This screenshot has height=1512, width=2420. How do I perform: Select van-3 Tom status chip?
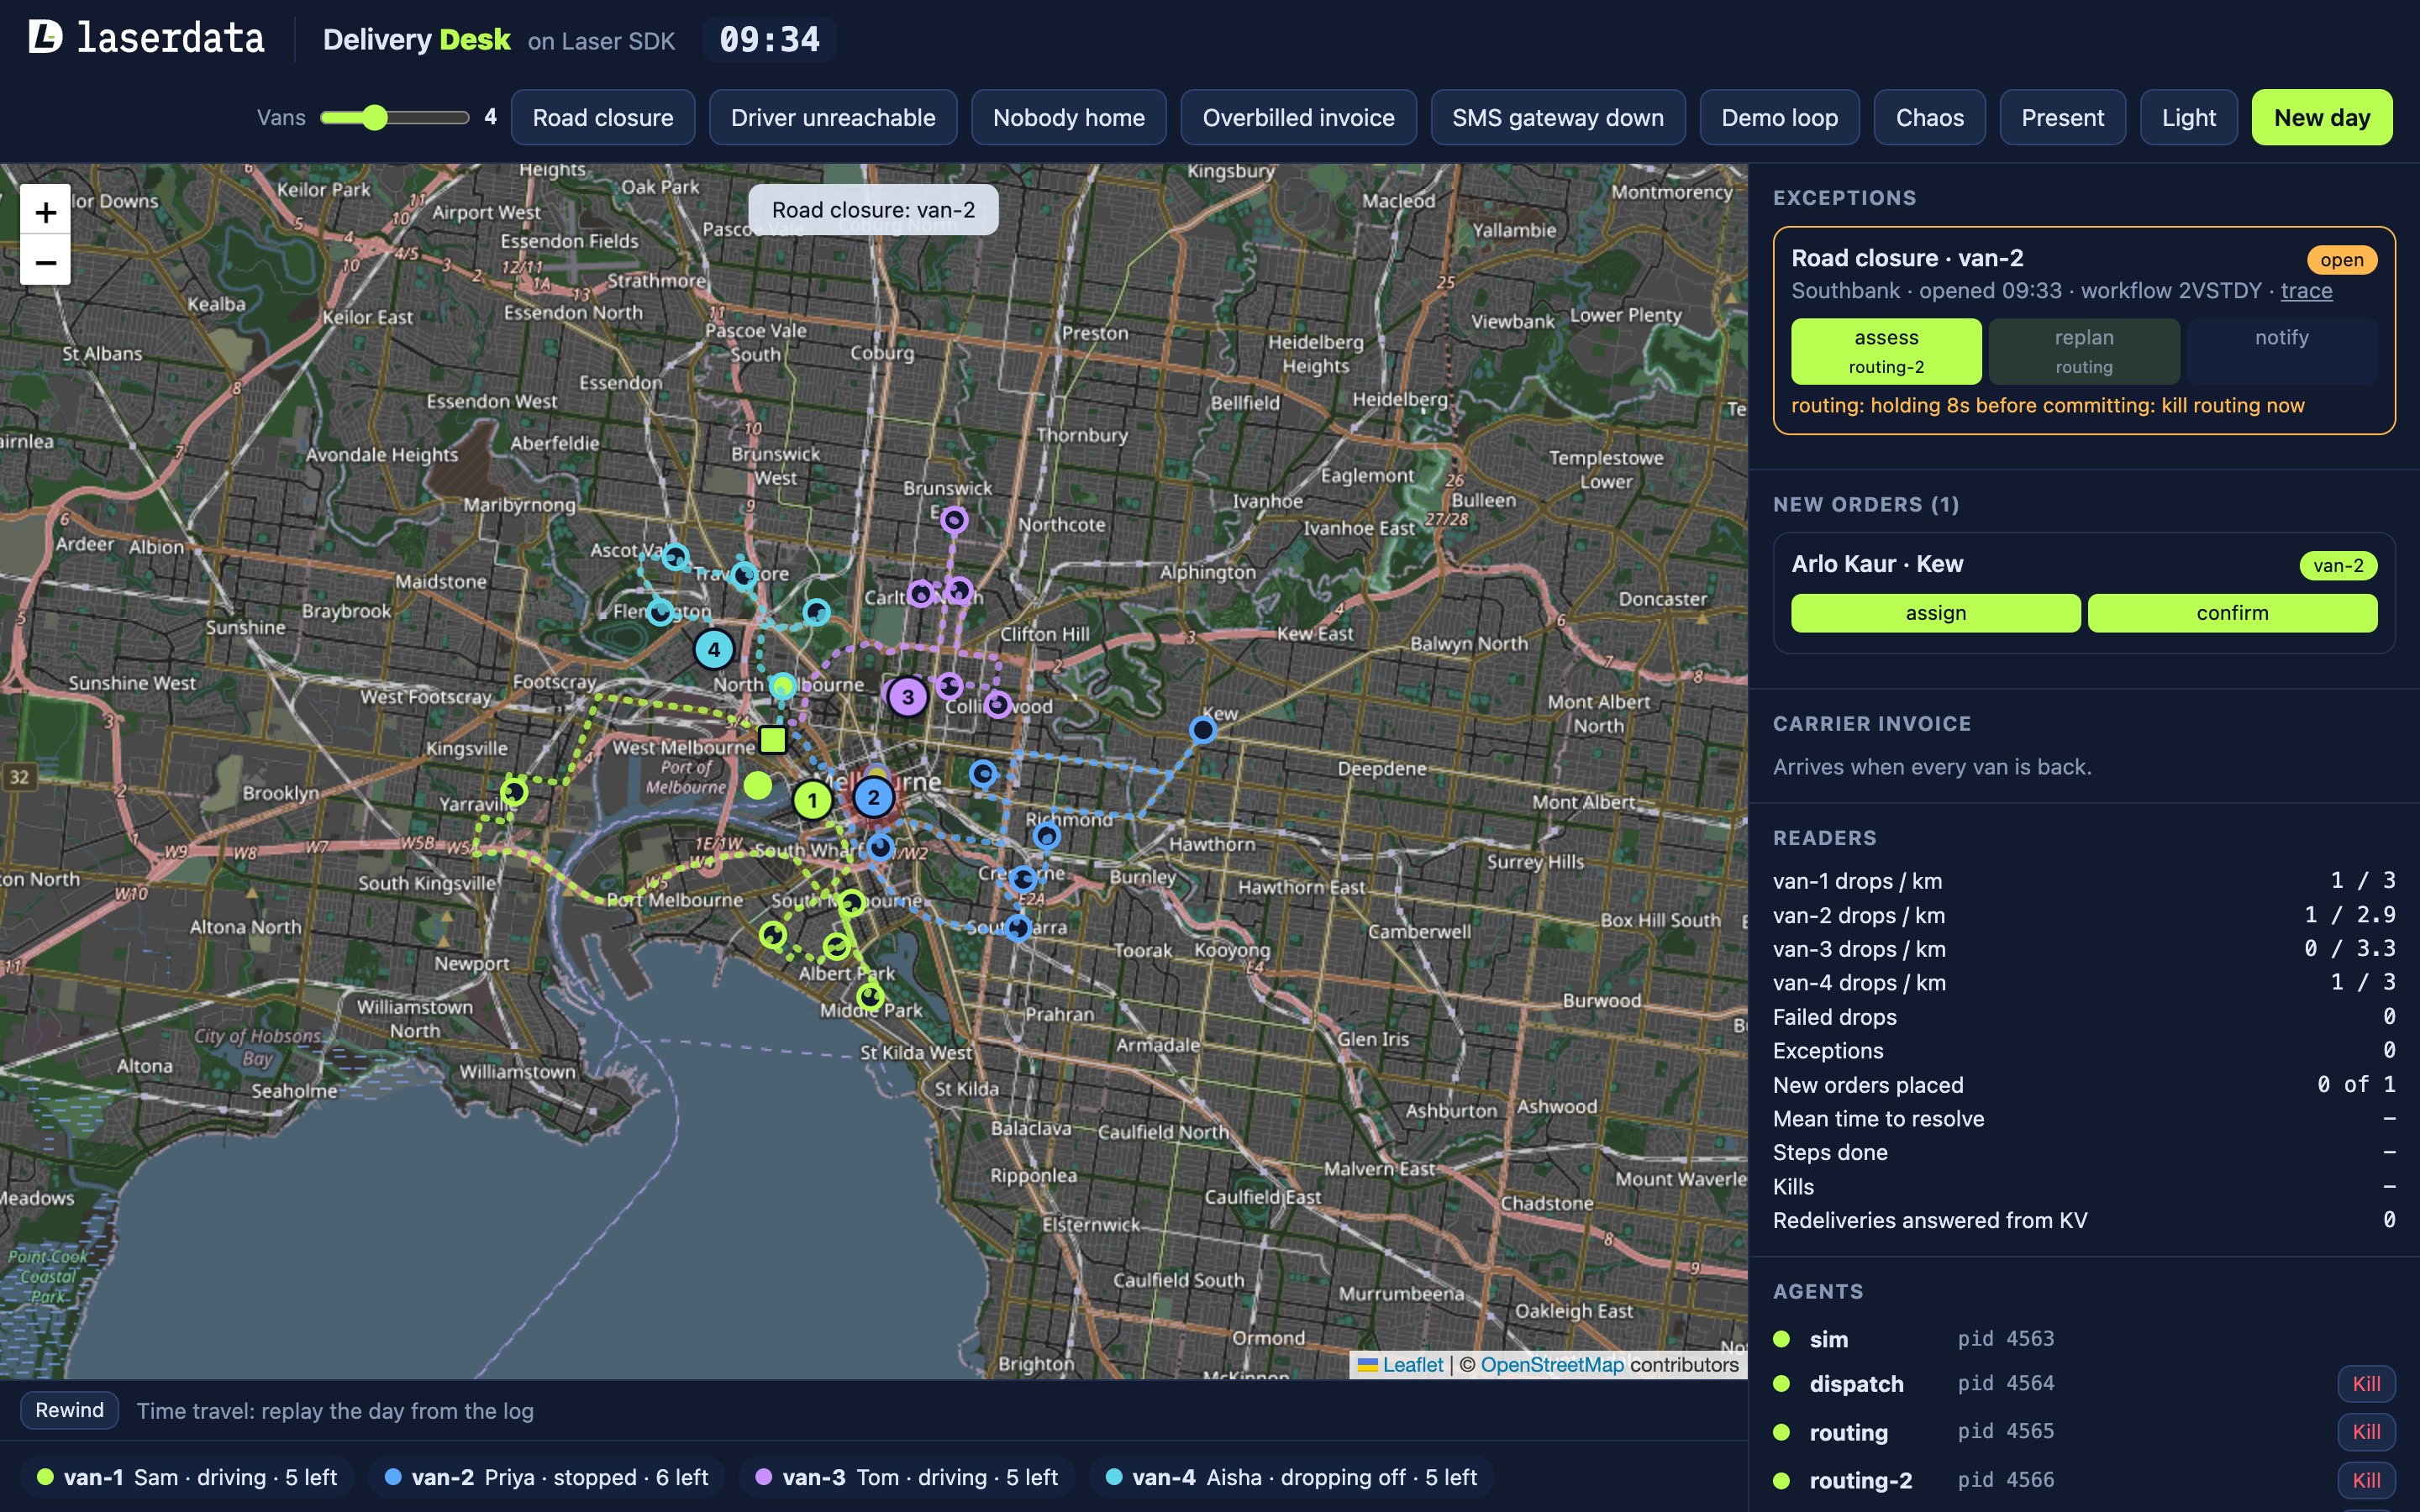click(906, 1477)
